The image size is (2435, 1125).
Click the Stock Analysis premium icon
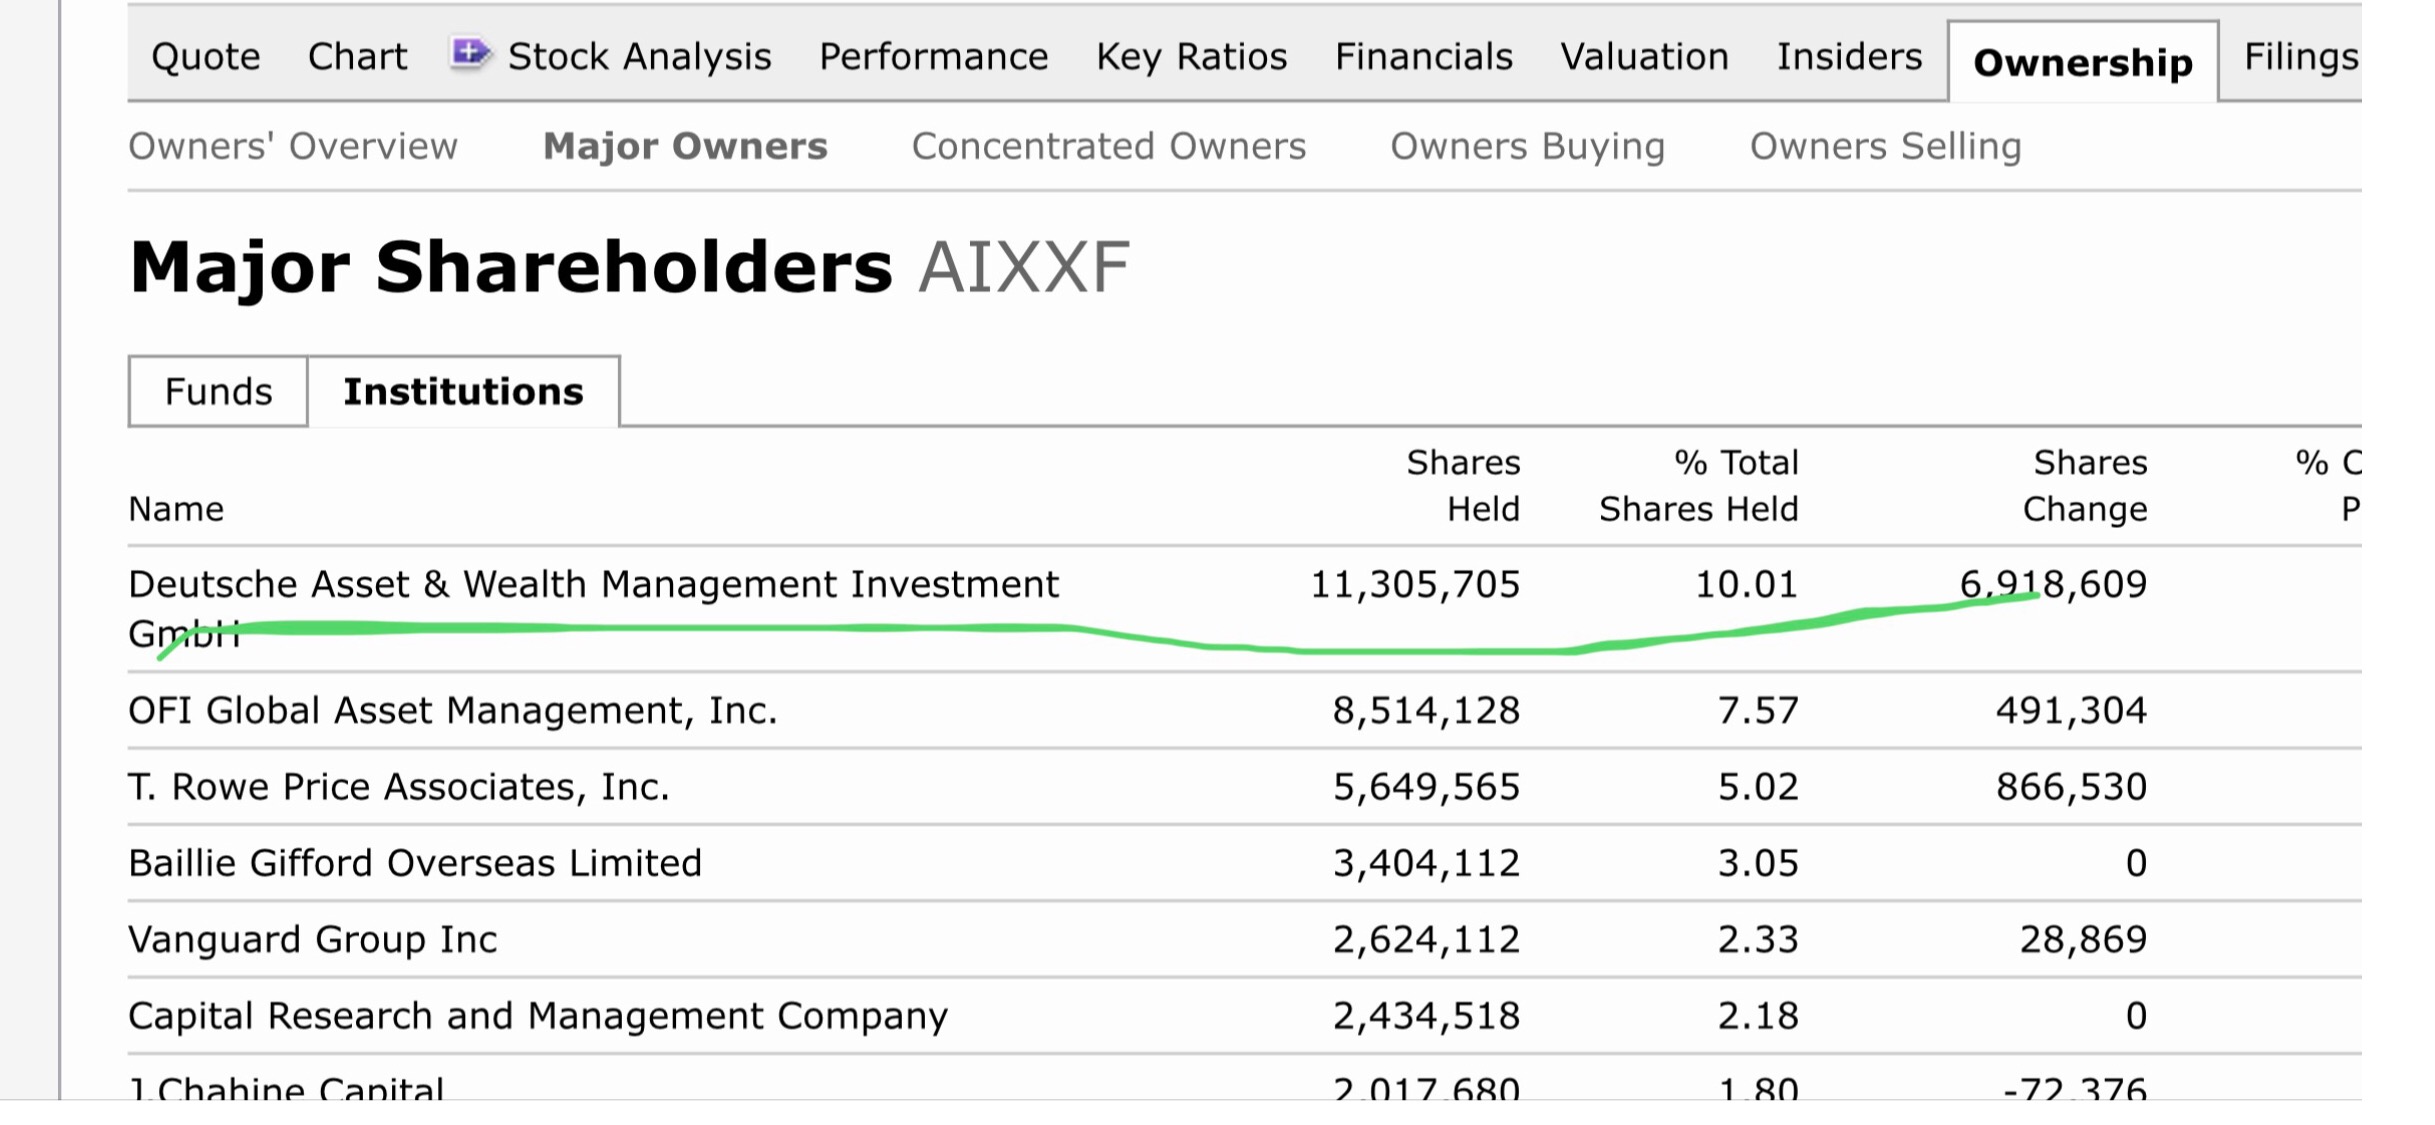469,53
